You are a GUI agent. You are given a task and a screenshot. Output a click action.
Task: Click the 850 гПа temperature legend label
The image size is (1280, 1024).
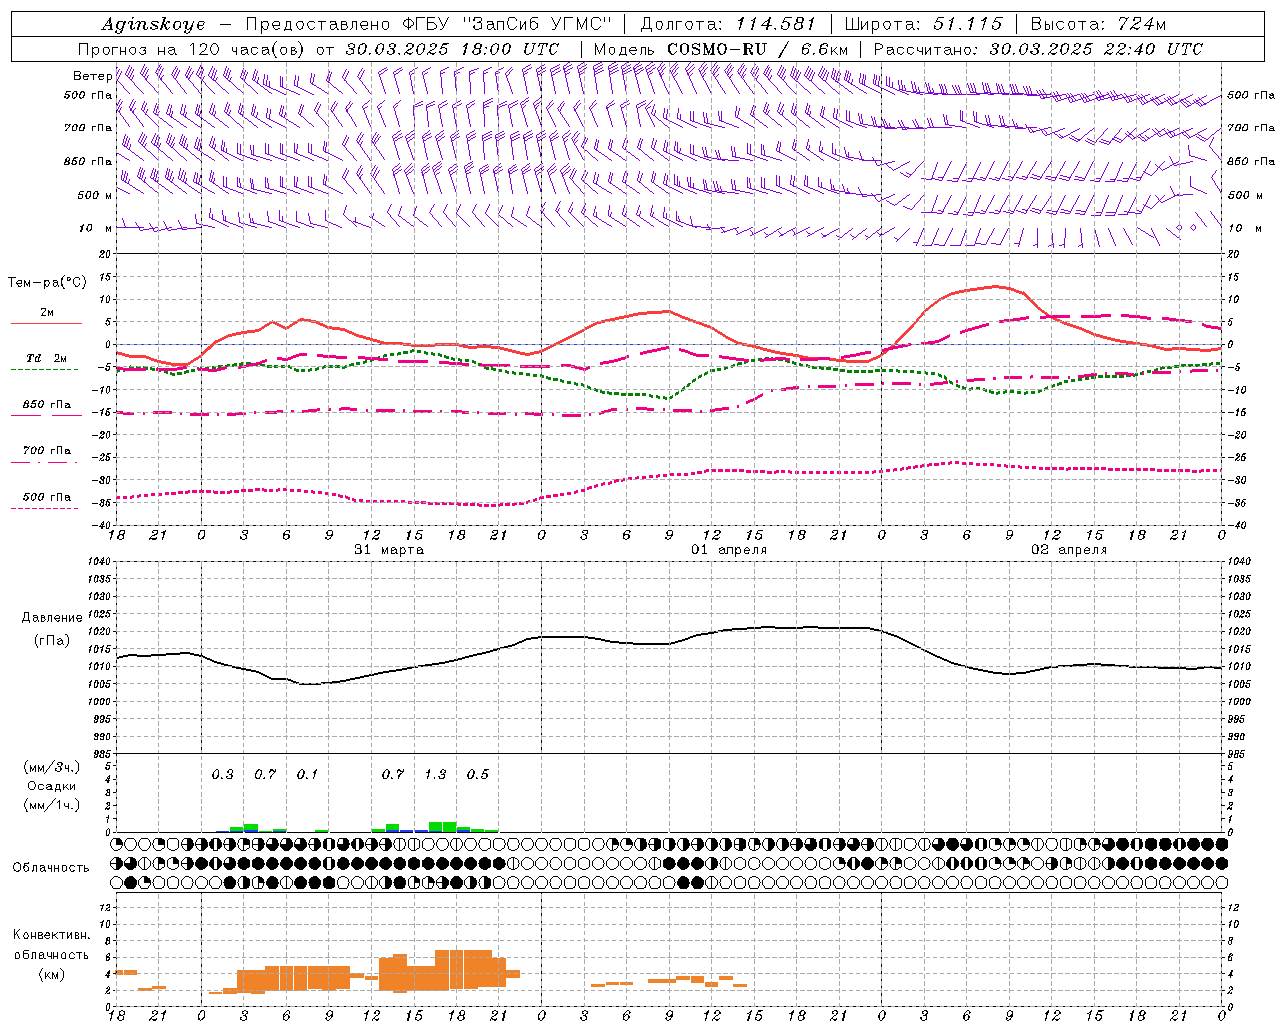tap(47, 405)
